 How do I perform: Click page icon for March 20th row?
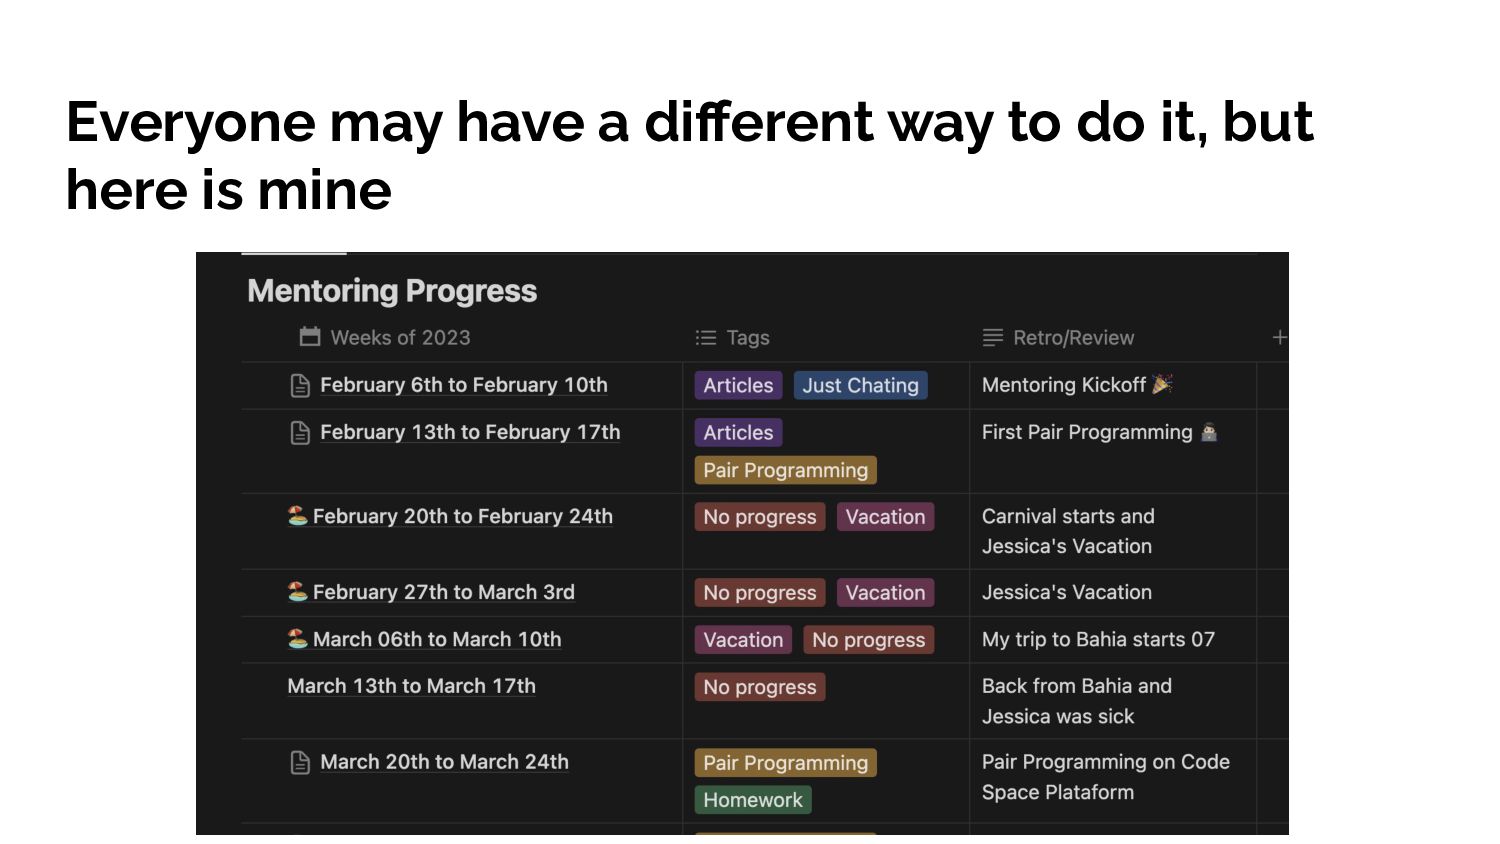[x=300, y=763]
